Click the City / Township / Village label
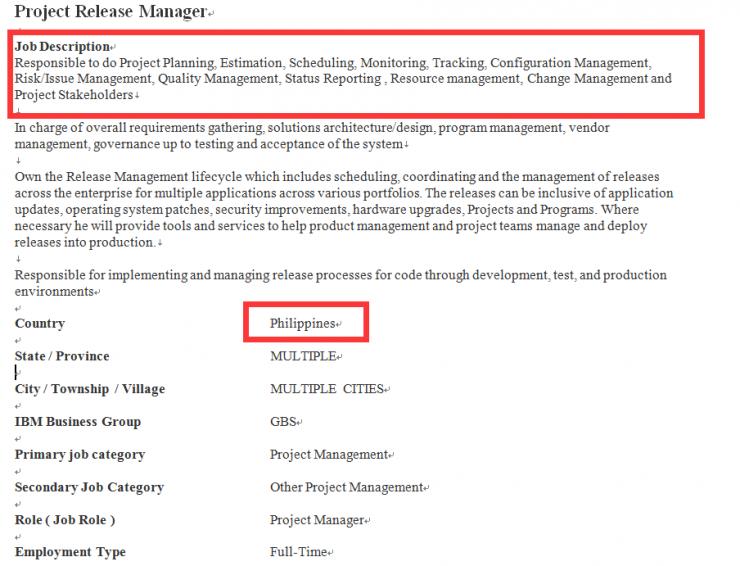Image resolution: width=740 pixels, height=566 pixels. [90, 389]
